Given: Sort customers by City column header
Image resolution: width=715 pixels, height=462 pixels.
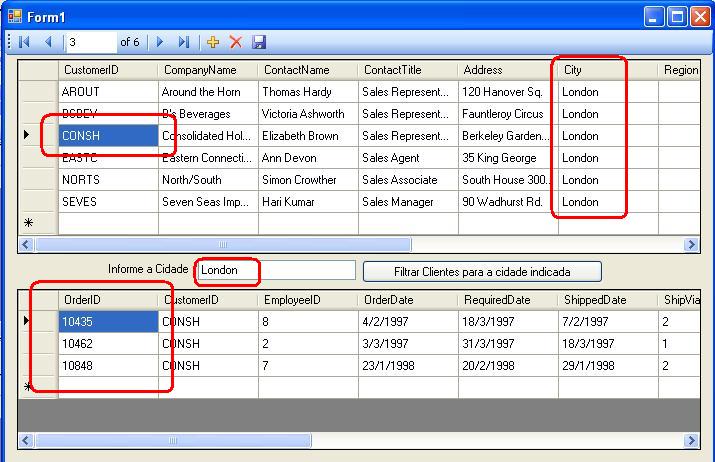Looking at the screenshot, I should coord(607,70).
